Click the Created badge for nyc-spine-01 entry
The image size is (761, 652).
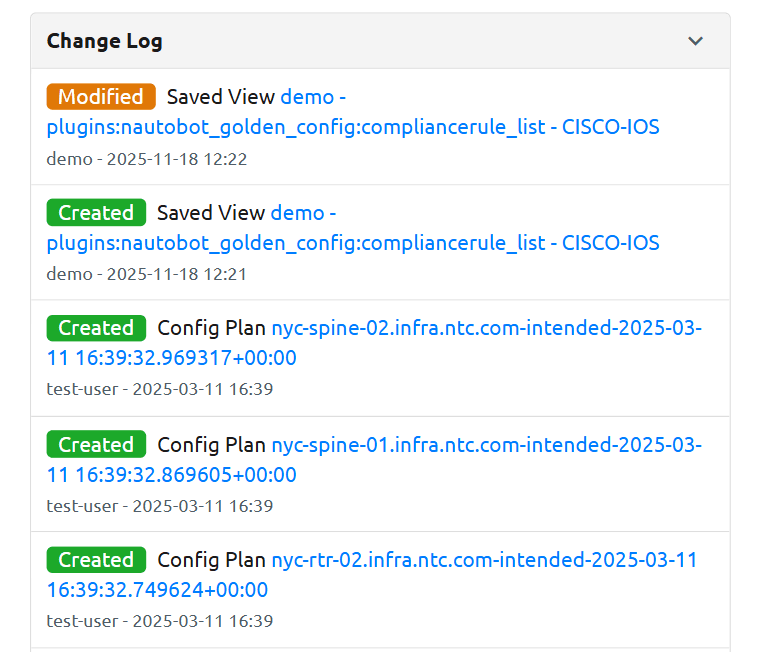(x=96, y=444)
